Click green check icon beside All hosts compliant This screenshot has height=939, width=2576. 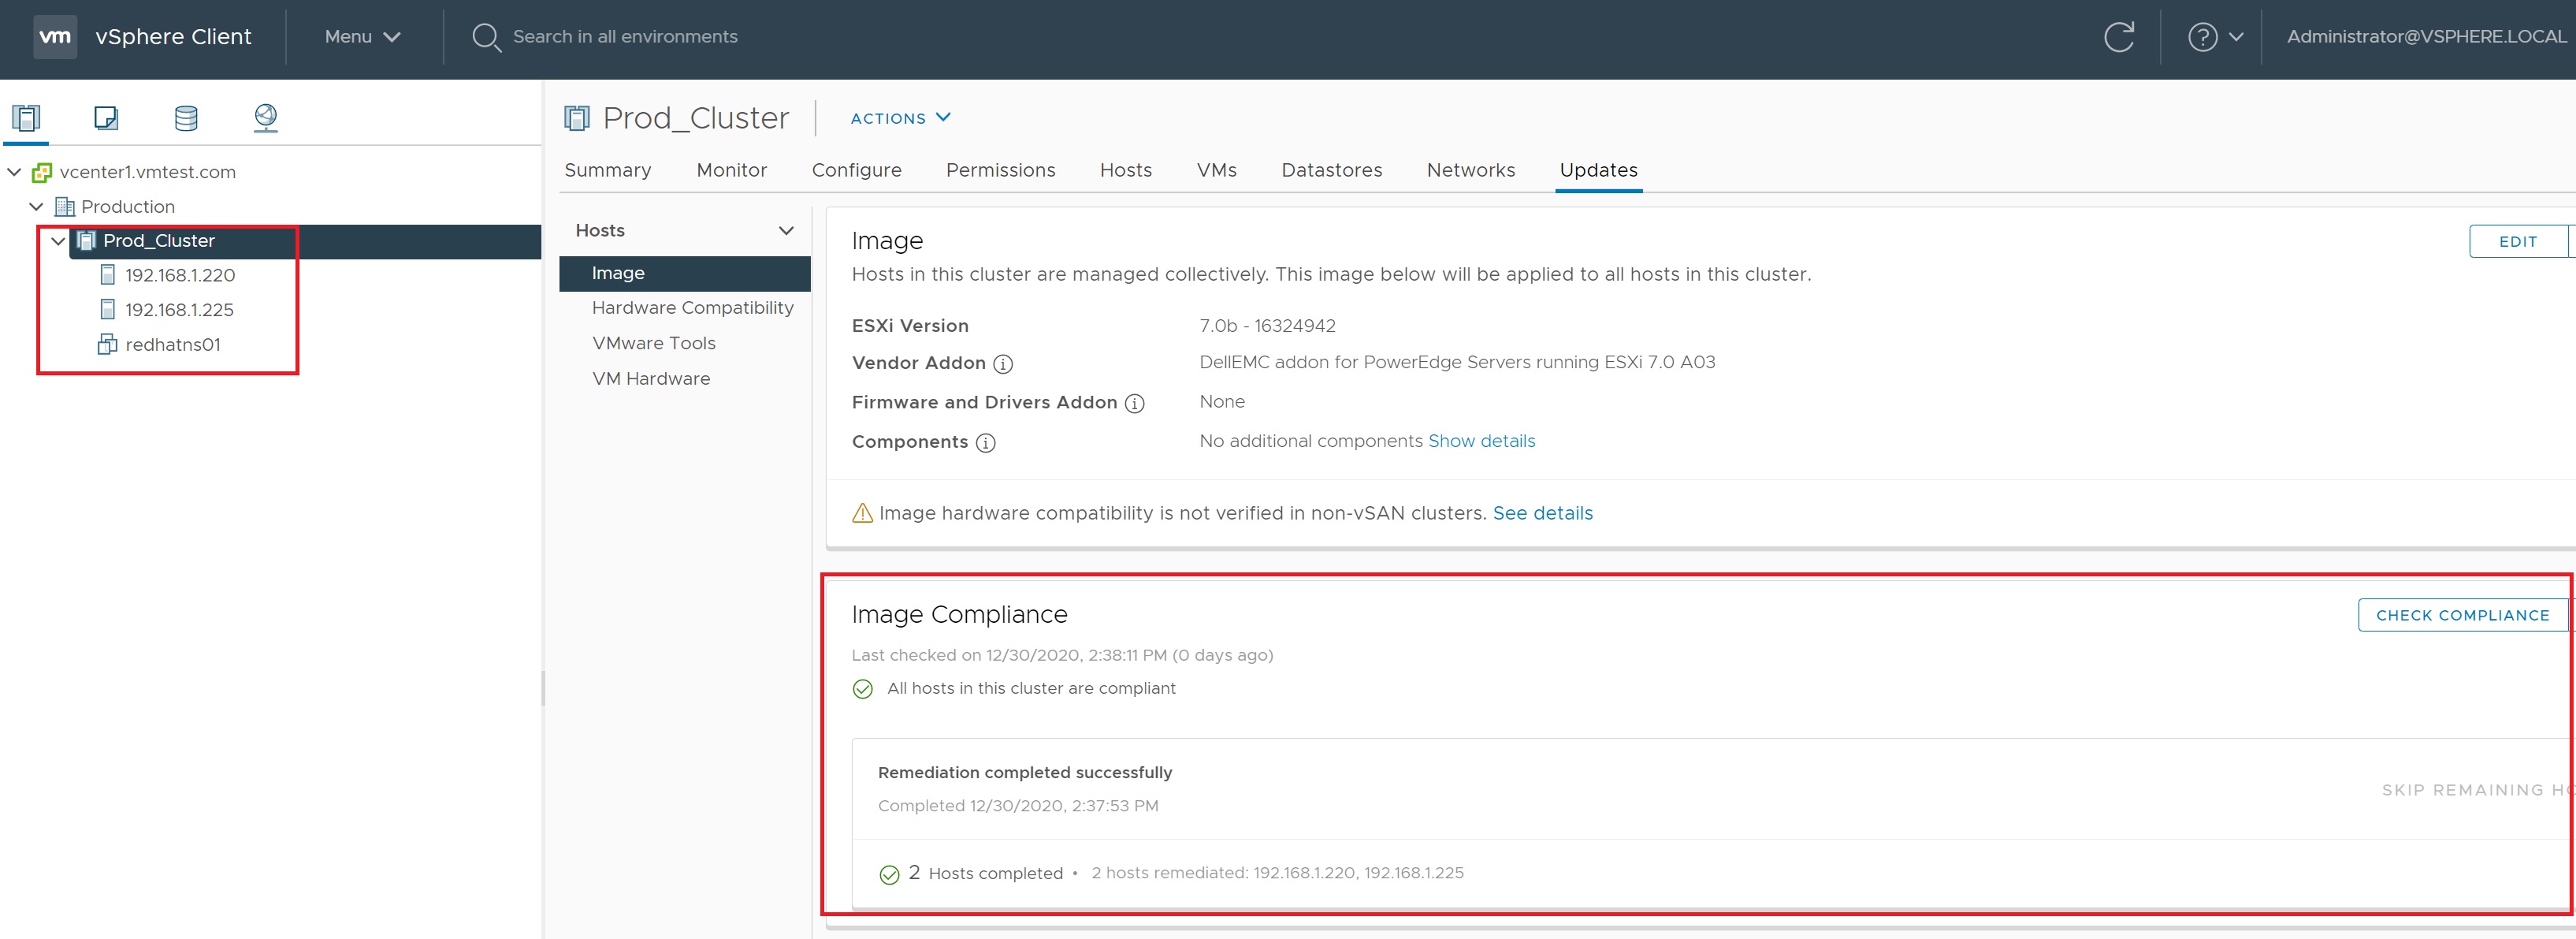click(863, 689)
